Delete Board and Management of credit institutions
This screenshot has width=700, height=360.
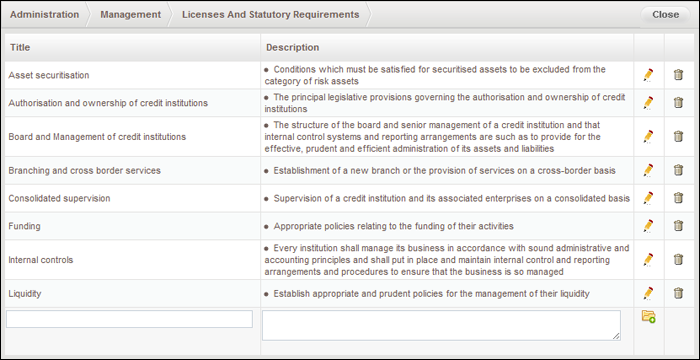pos(678,136)
